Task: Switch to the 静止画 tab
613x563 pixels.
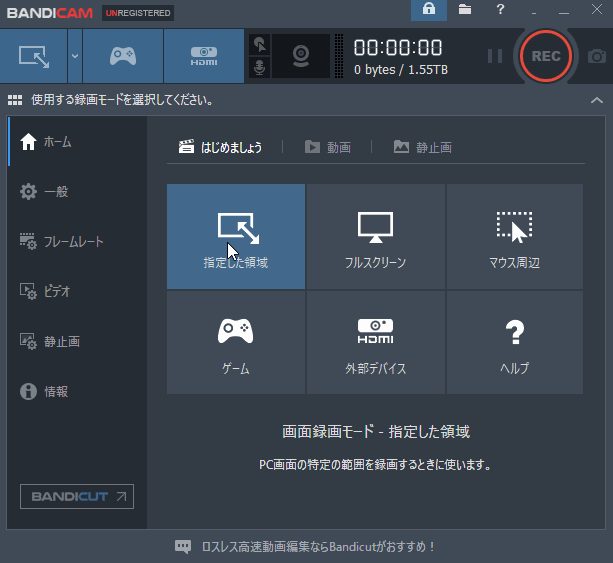Action: click(423, 147)
